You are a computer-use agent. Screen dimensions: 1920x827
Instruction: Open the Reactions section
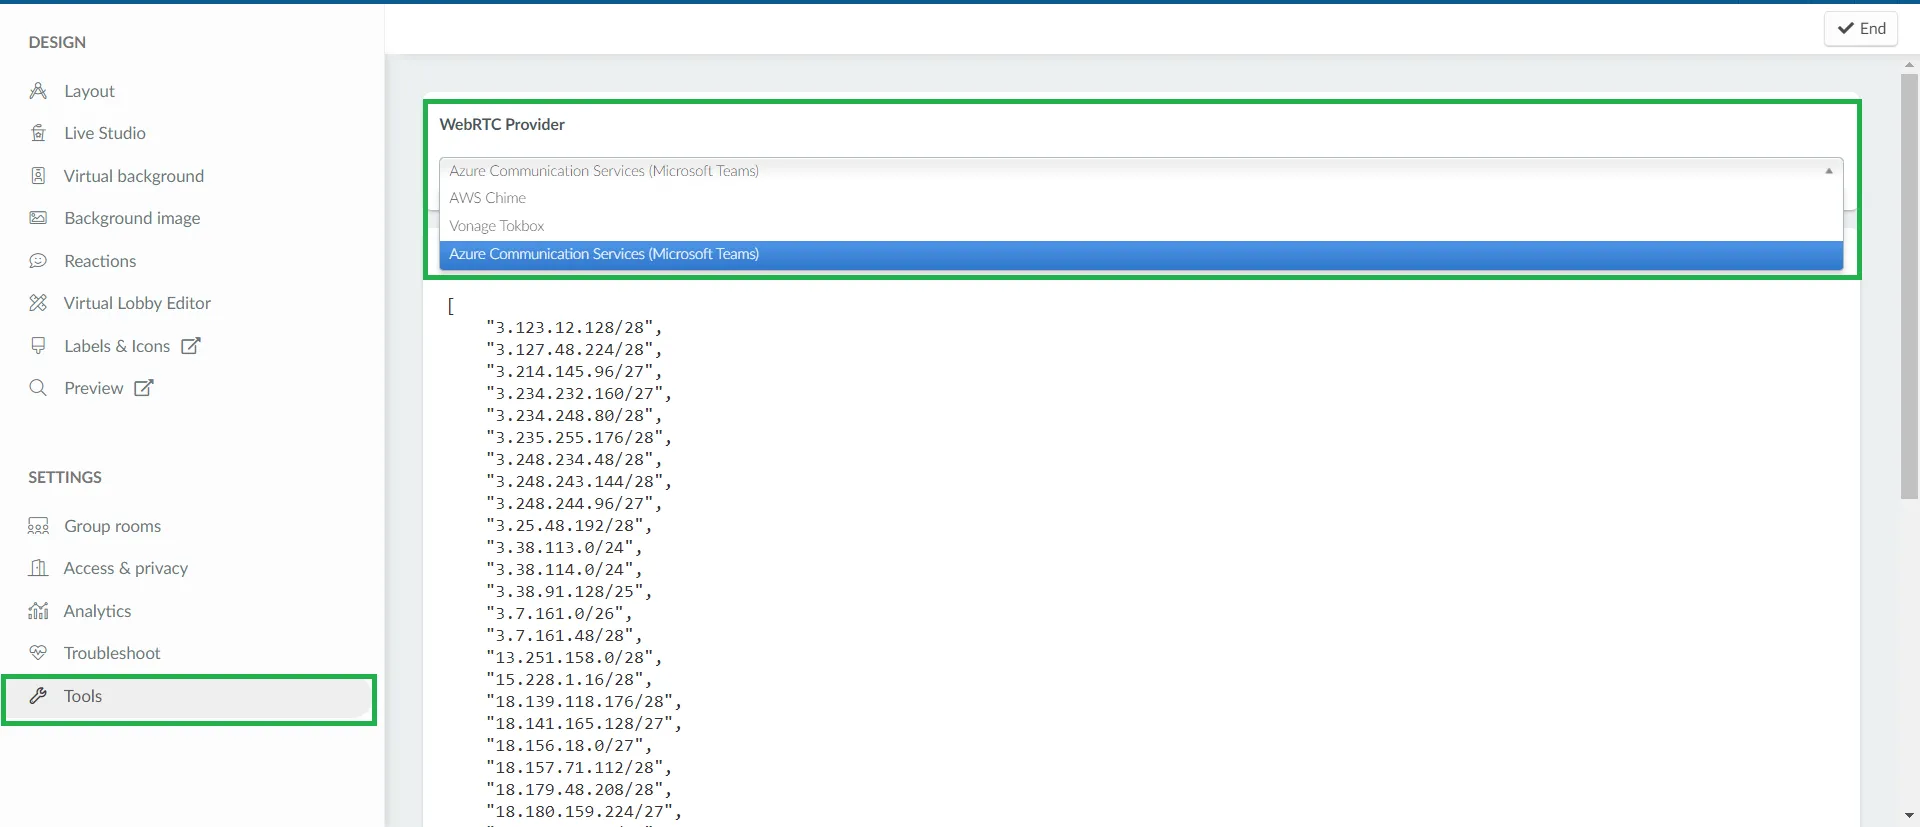pyautogui.click(x=100, y=261)
